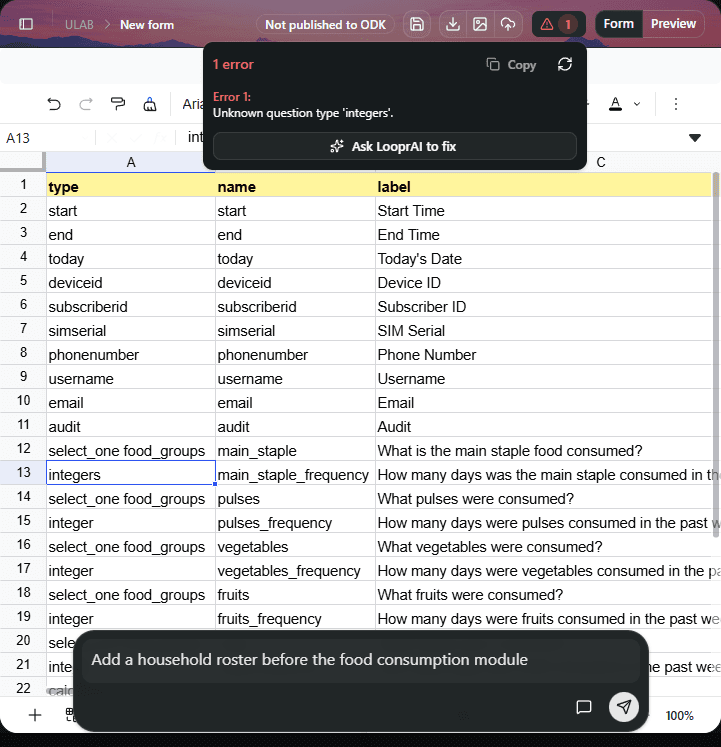Screen dimensions: 721x747
Task: Open ULAB breadcrumb link
Action: click(79, 25)
